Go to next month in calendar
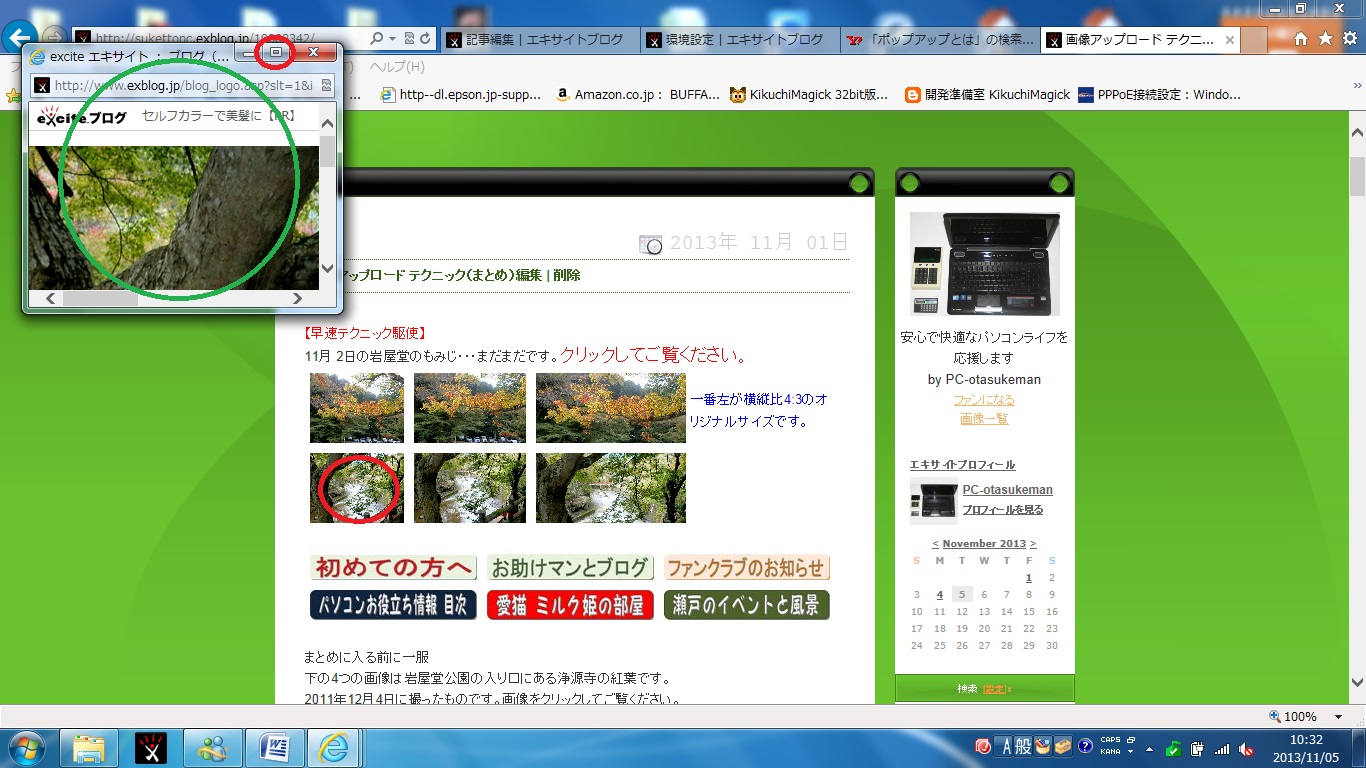This screenshot has width=1366, height=768. 1033,544
